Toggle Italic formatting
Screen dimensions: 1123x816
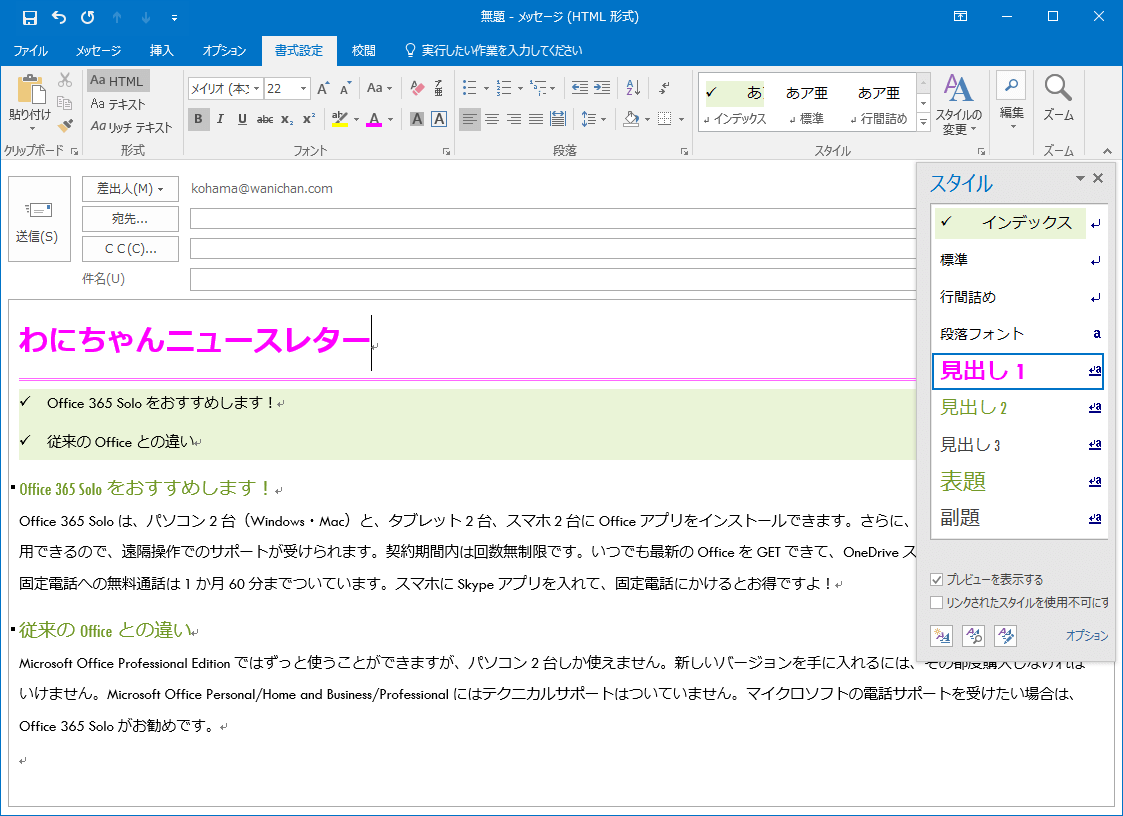[x=221, y=120]
